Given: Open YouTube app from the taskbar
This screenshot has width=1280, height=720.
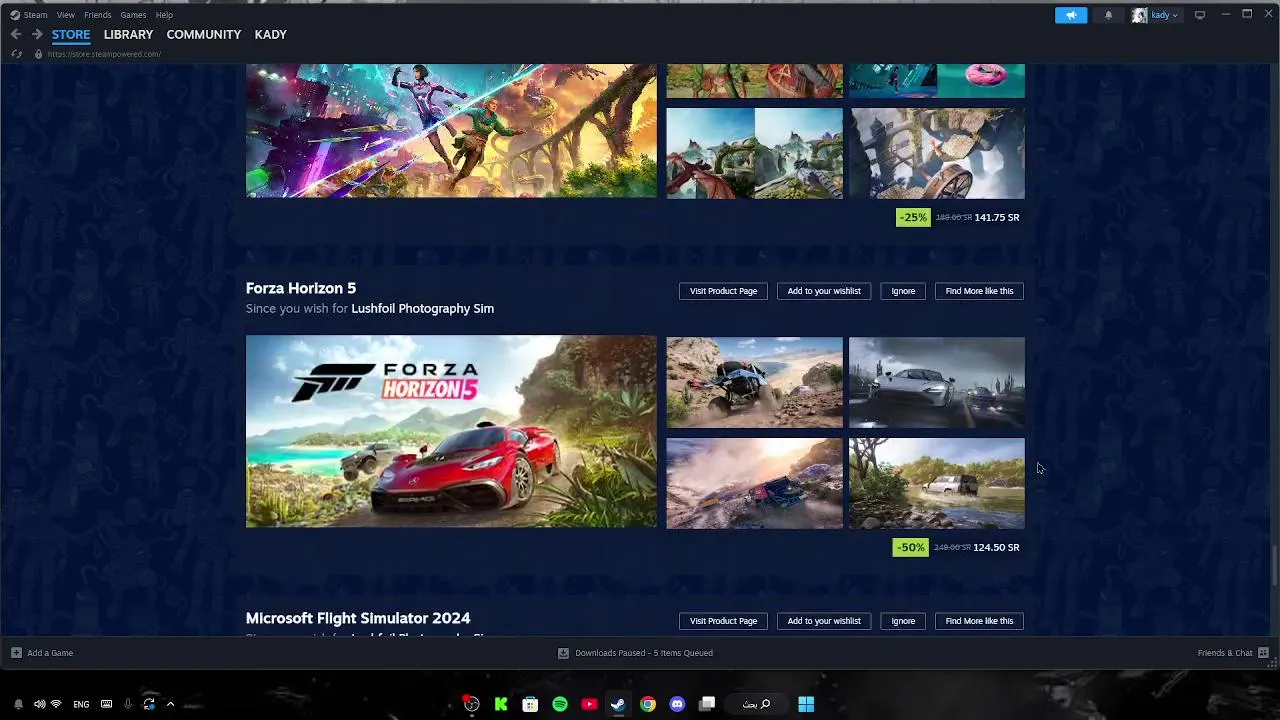Looking at the screenshot, I should coord(589,704).
